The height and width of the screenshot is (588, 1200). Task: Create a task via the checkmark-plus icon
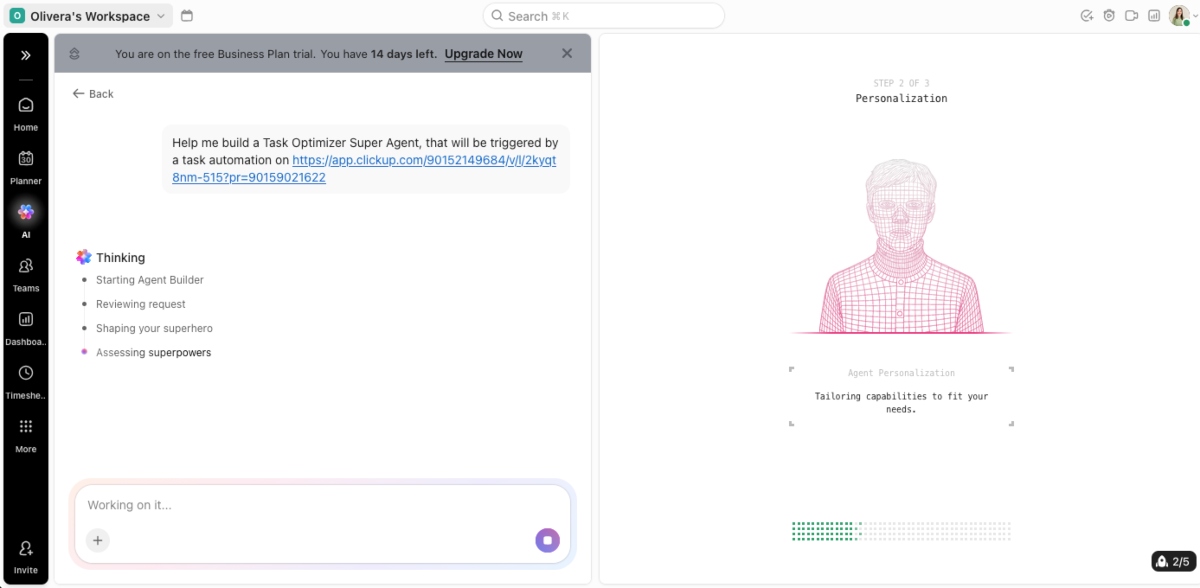pyautogui.click(x=1086, y=14)
